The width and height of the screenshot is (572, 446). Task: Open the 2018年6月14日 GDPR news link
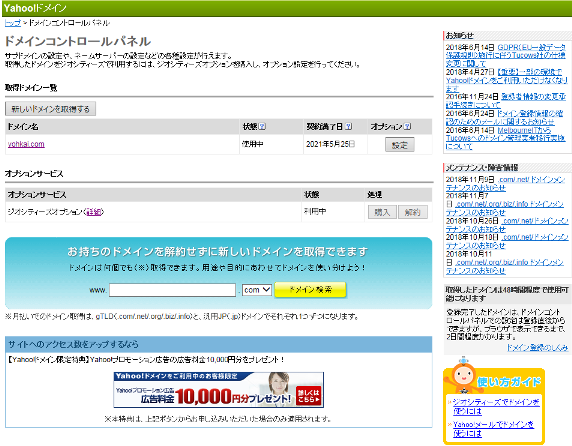[506, 55]
